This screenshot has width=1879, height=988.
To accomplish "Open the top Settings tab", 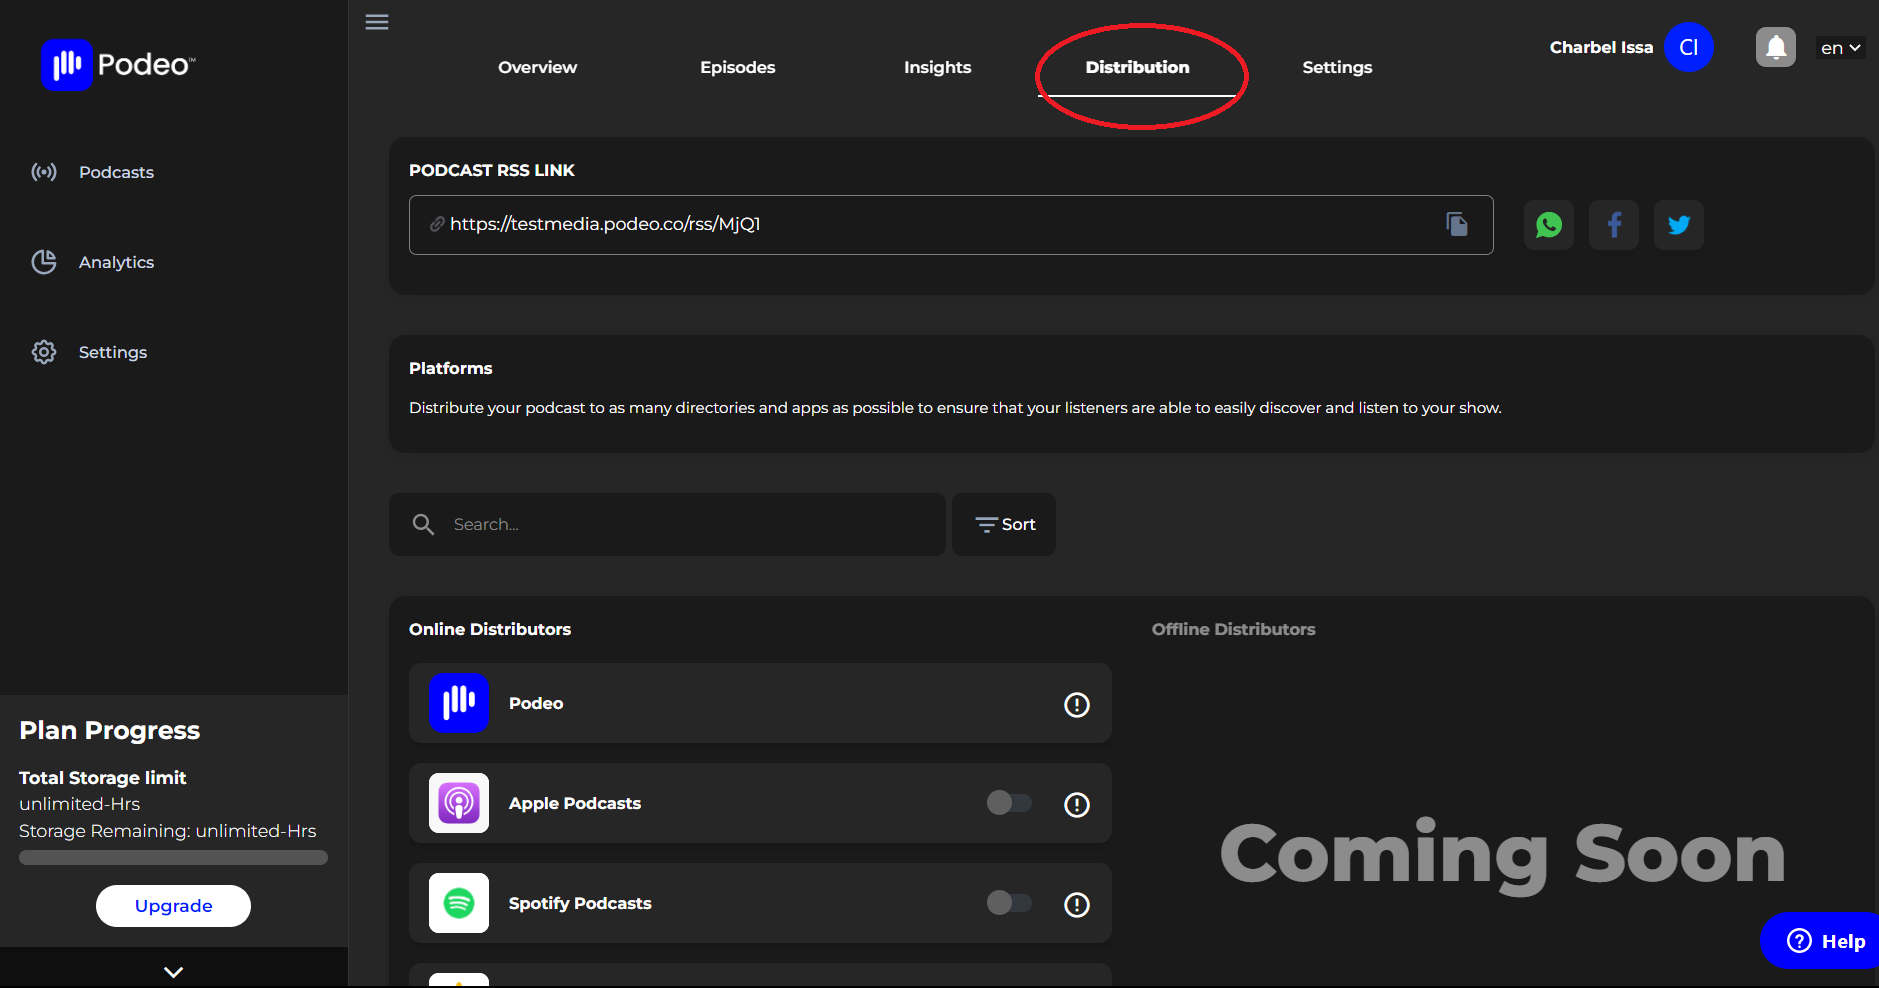I will point(1338,67).
